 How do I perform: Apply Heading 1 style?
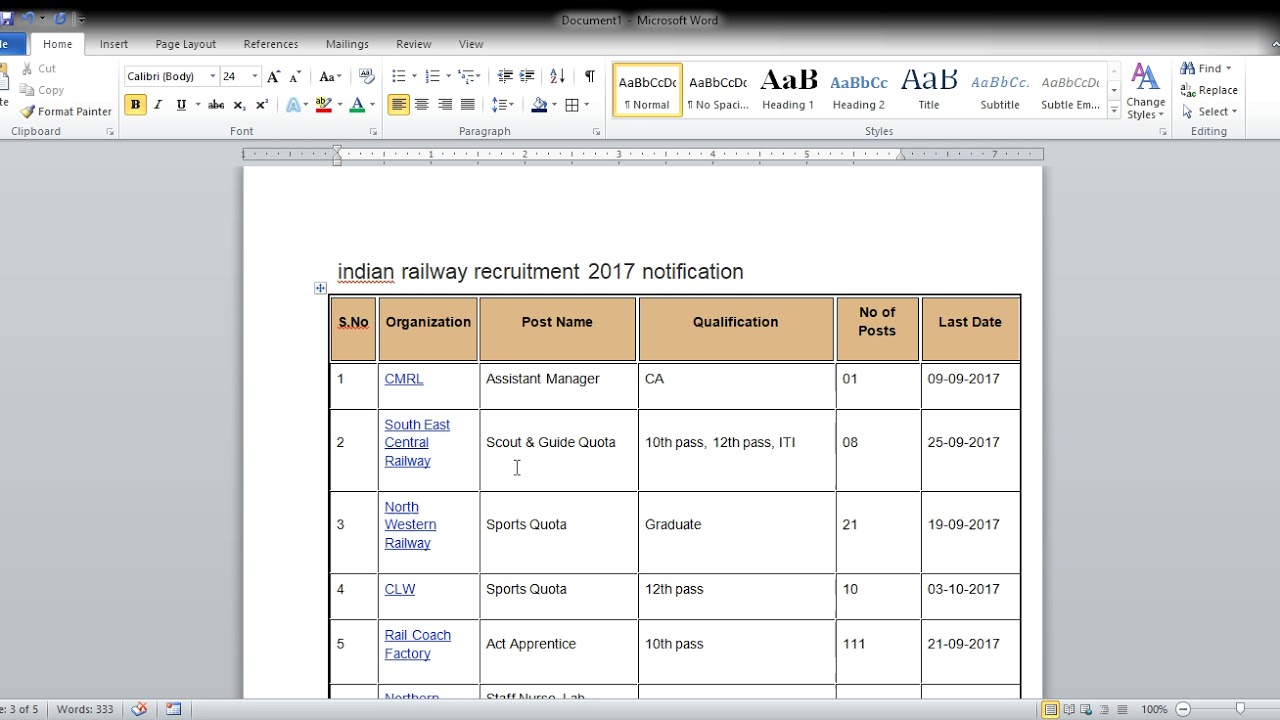(788, 90)
